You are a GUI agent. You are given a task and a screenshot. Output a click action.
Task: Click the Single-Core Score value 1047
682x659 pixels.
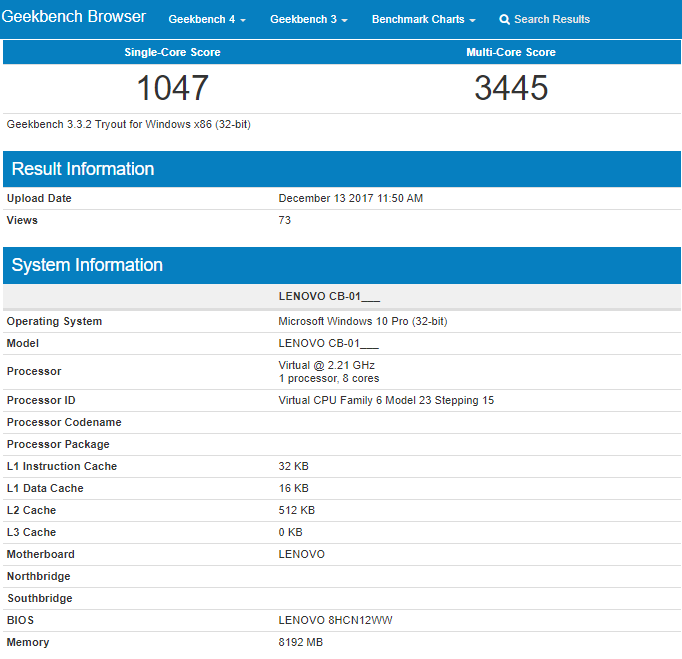point(172,88)
